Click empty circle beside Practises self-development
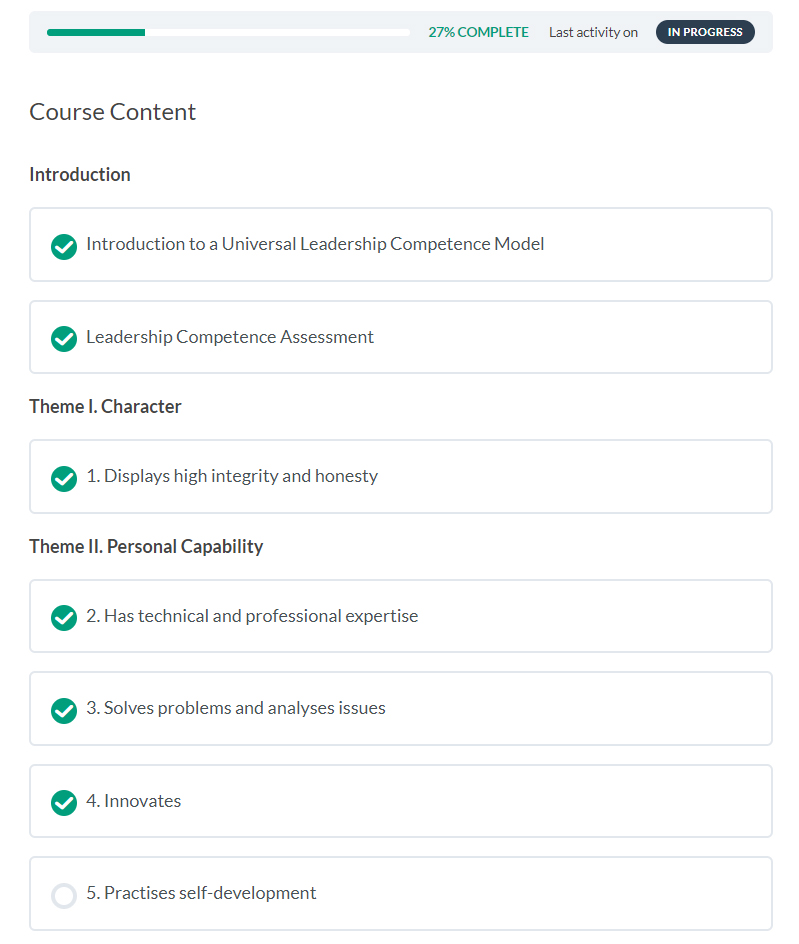 64,895
